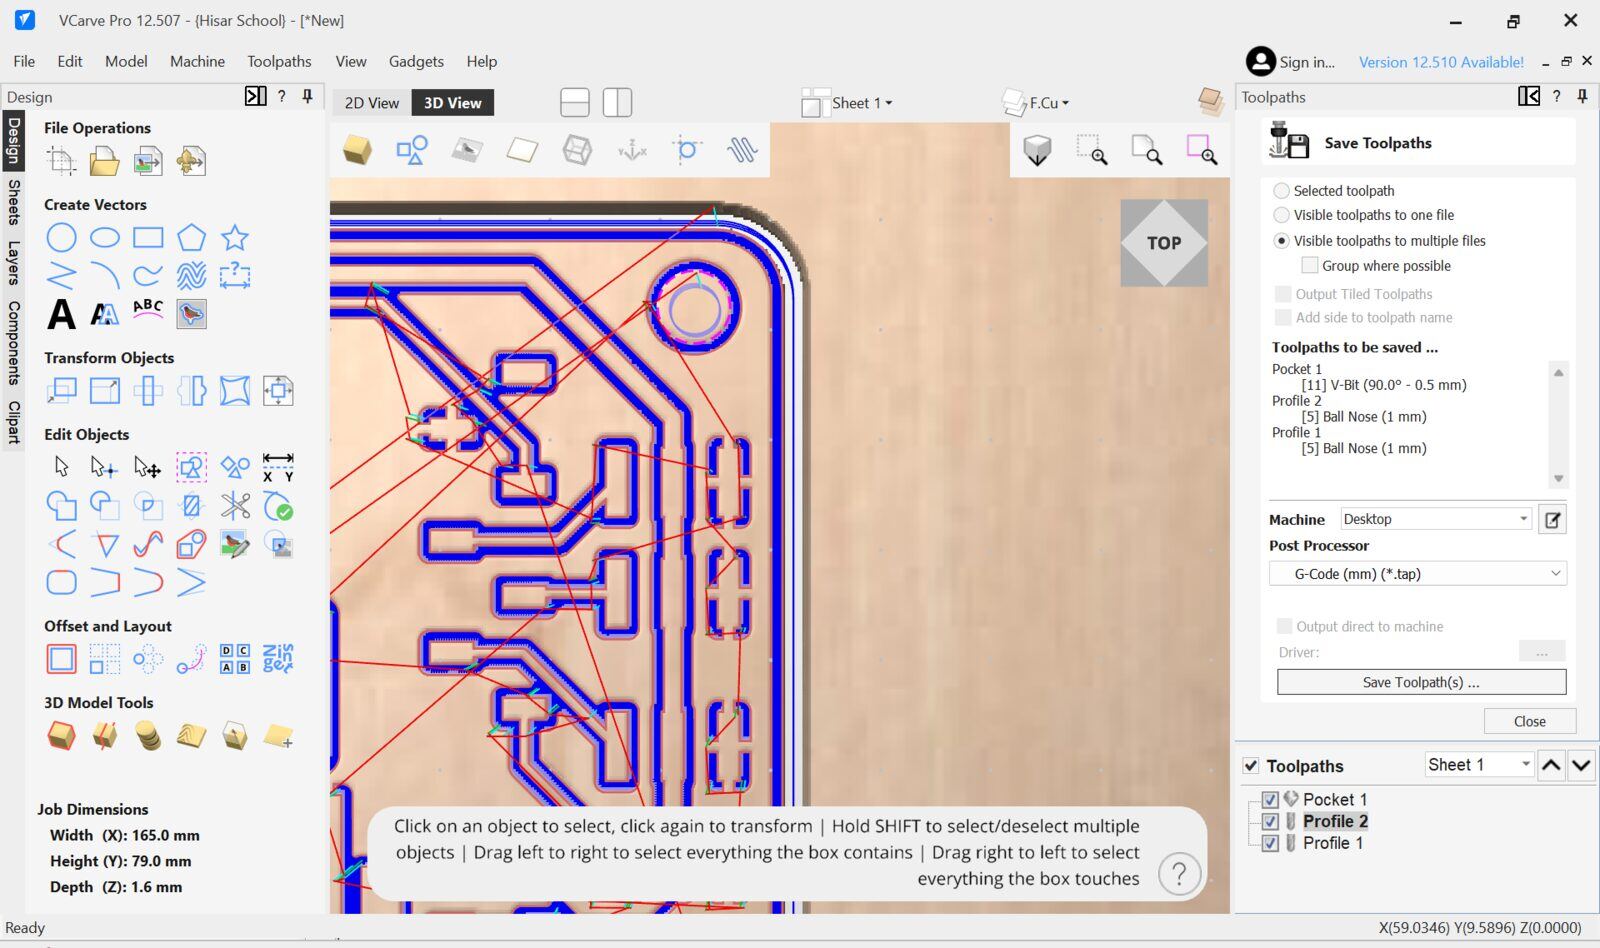Click the Selection arrow tool
The height and width of the screenshot is (948, 1600).
61,467
